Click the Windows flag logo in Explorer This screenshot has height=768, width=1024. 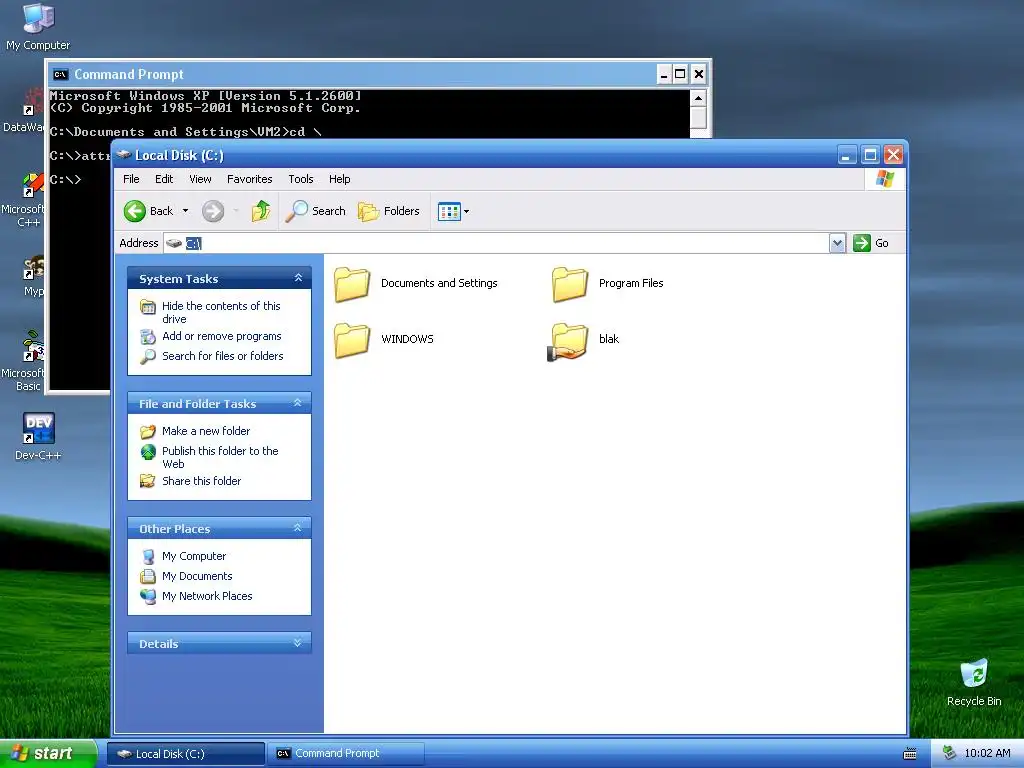885,179
